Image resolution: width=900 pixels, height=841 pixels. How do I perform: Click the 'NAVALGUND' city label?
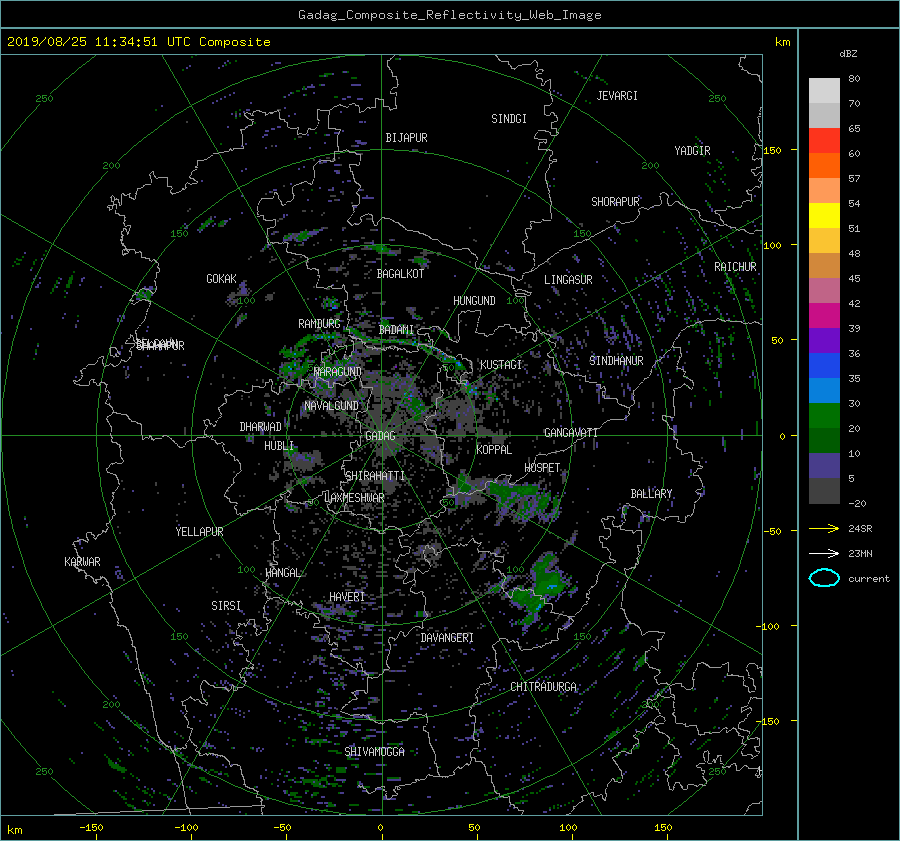331,406
